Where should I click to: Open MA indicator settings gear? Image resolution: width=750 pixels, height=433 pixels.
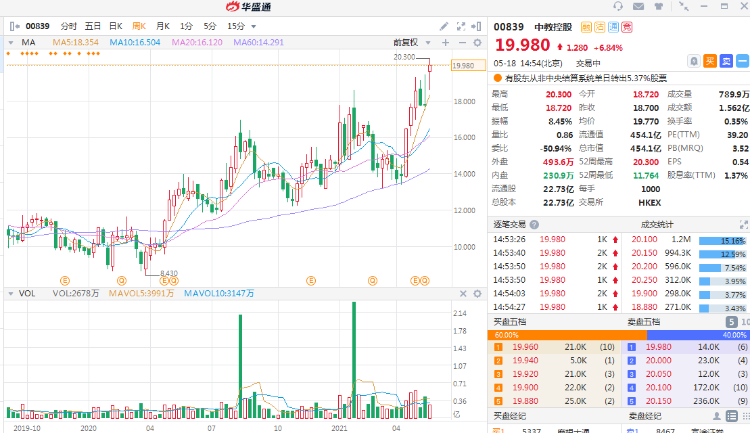[x=477, y=43]
